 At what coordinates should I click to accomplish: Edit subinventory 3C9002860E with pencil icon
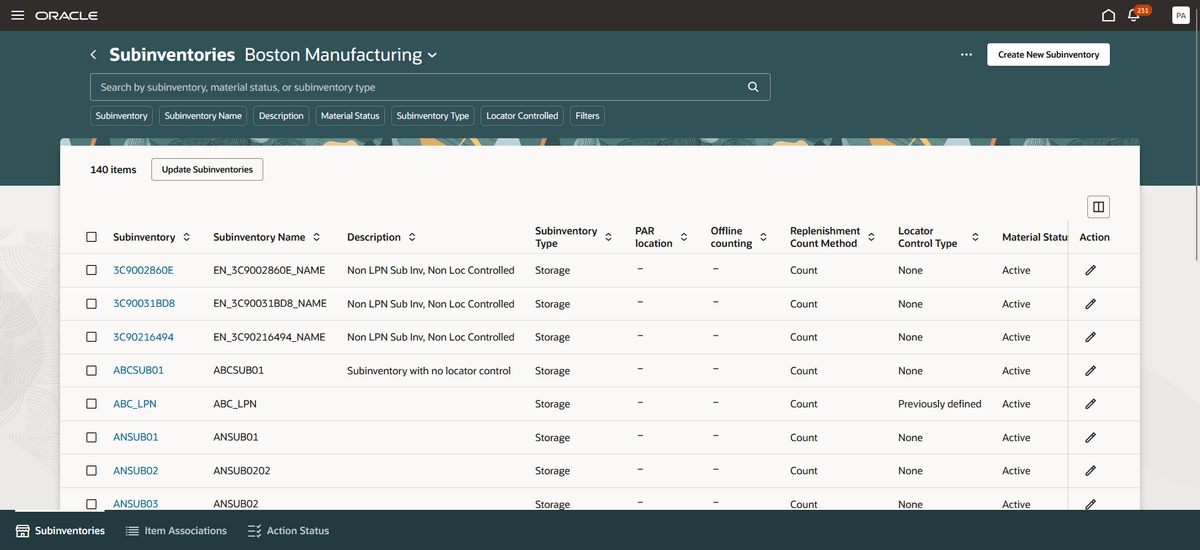tap(1091, 270)
